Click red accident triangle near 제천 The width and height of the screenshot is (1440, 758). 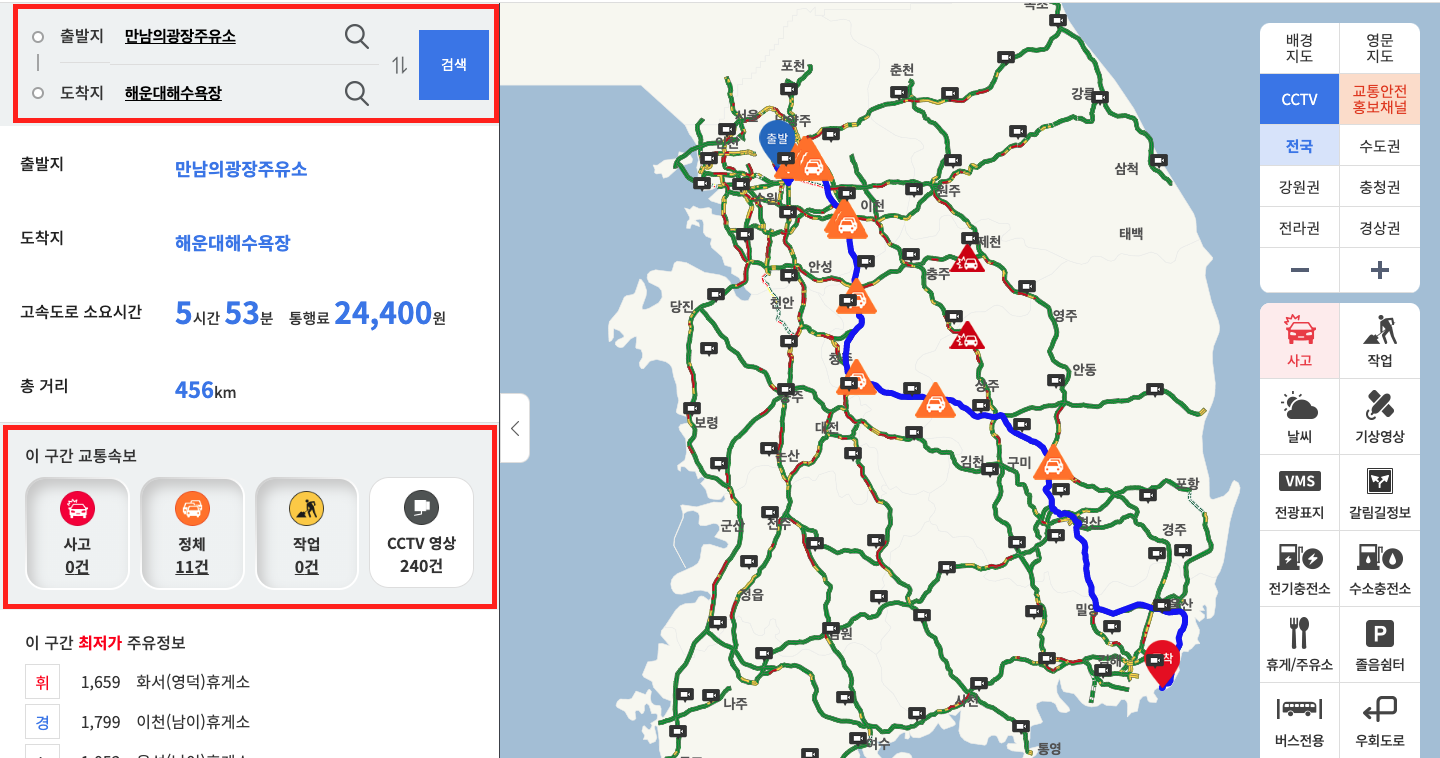pos(967,261)
